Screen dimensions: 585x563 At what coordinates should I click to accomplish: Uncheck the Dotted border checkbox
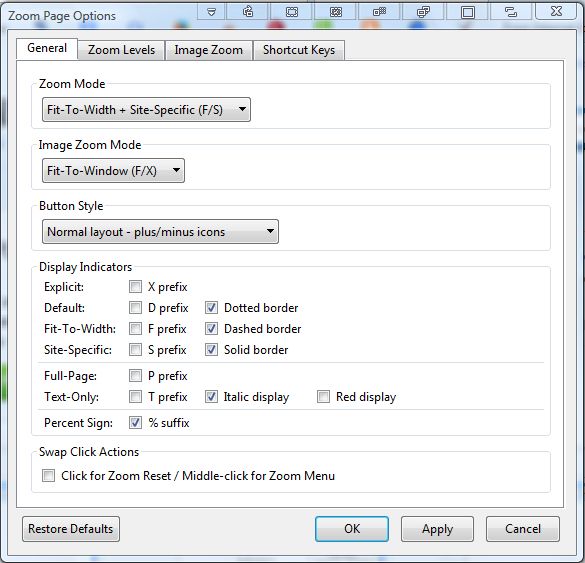click(x=211, y=308)
